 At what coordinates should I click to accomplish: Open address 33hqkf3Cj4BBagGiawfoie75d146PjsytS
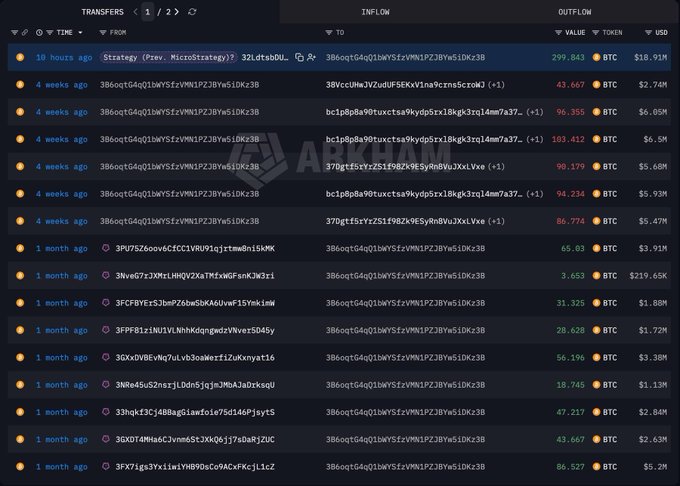195,412
